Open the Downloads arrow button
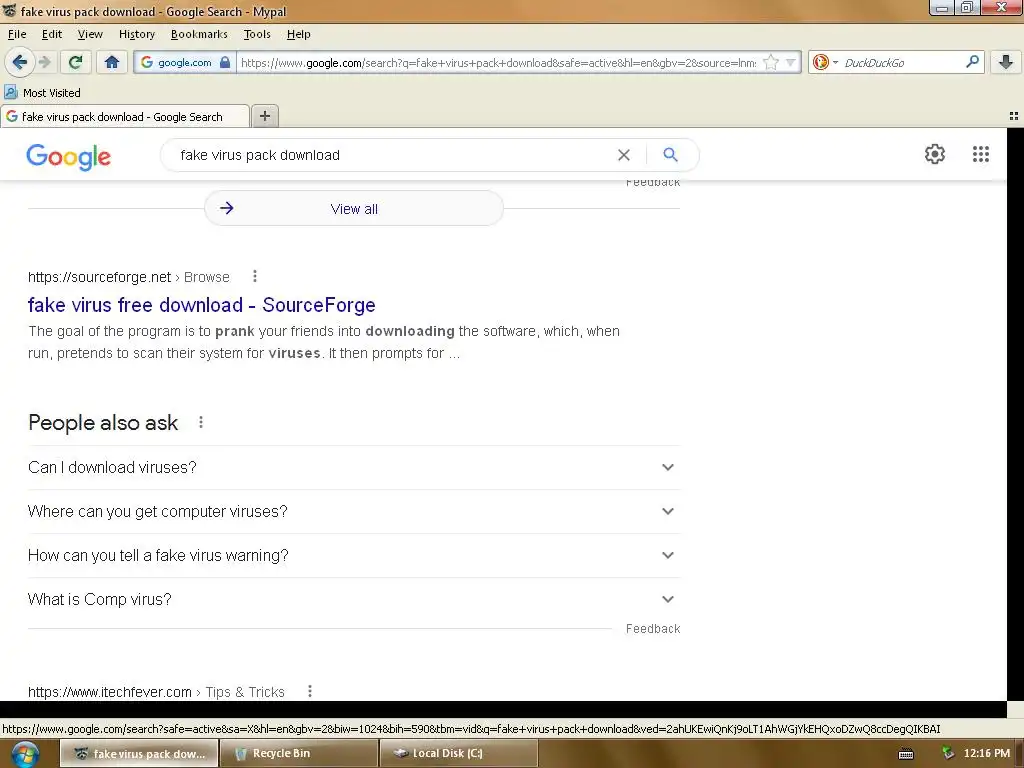1024x768 pixels. pyautogui.click(x=1006, y=62)
